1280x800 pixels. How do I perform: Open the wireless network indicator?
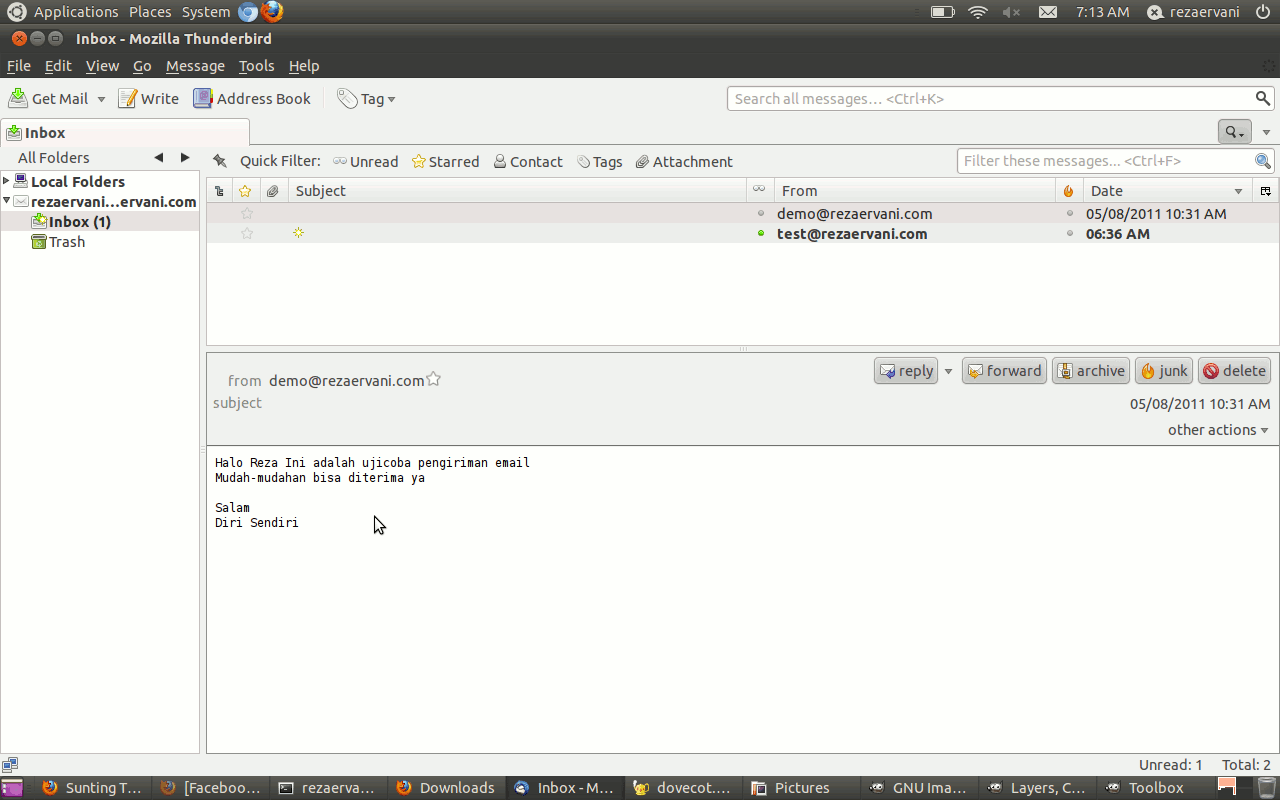pyautogui.click(x=977, y=12)
